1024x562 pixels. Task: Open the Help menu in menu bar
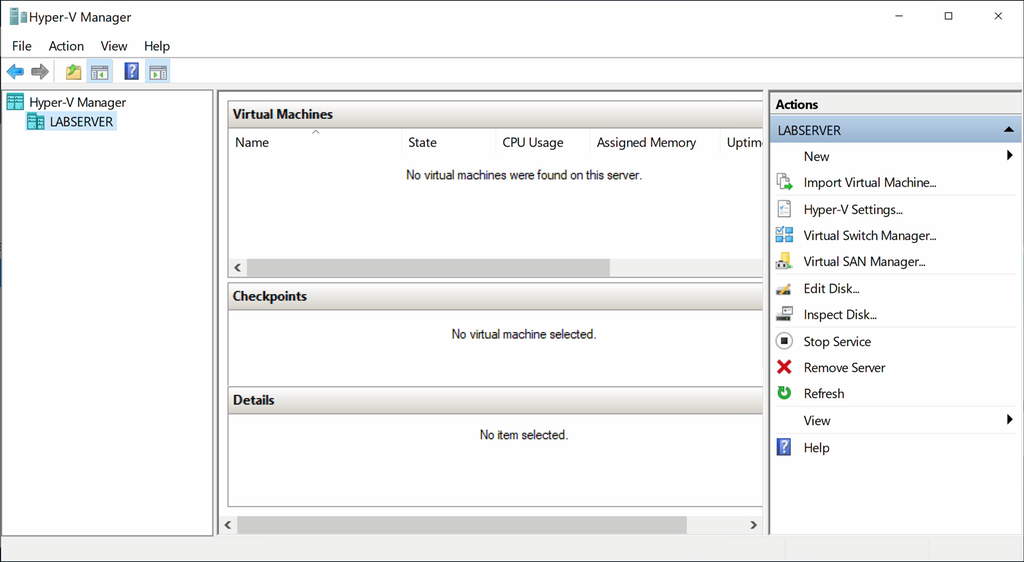[157, 46]
